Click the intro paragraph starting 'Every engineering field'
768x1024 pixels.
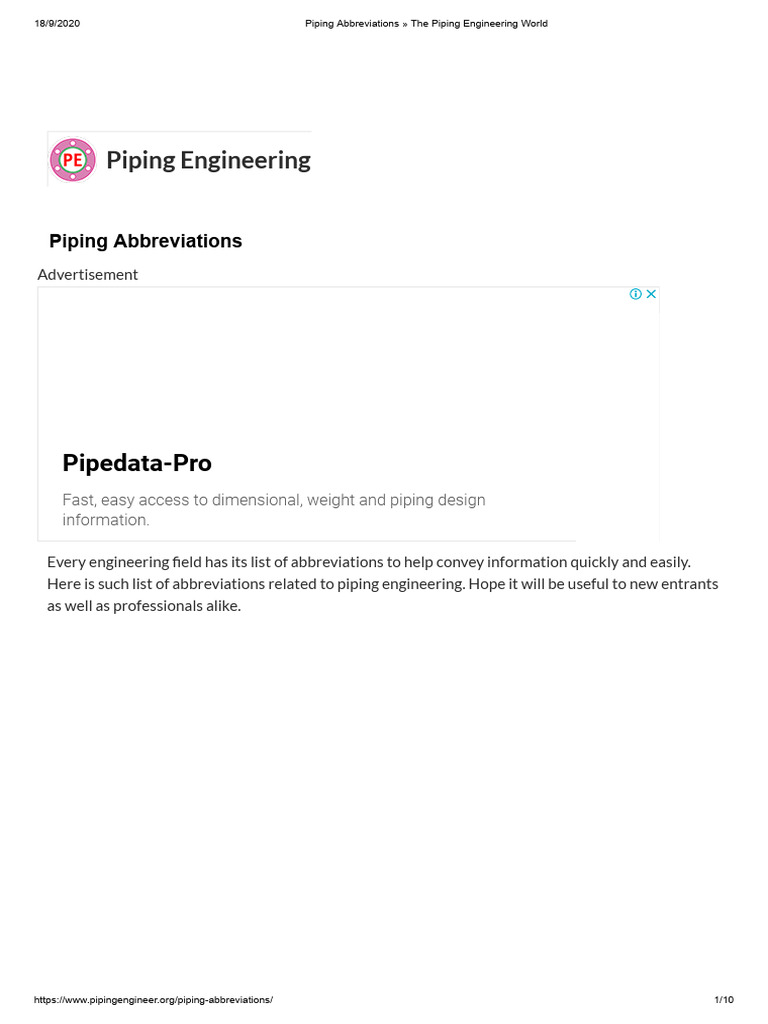coord(382,584)
